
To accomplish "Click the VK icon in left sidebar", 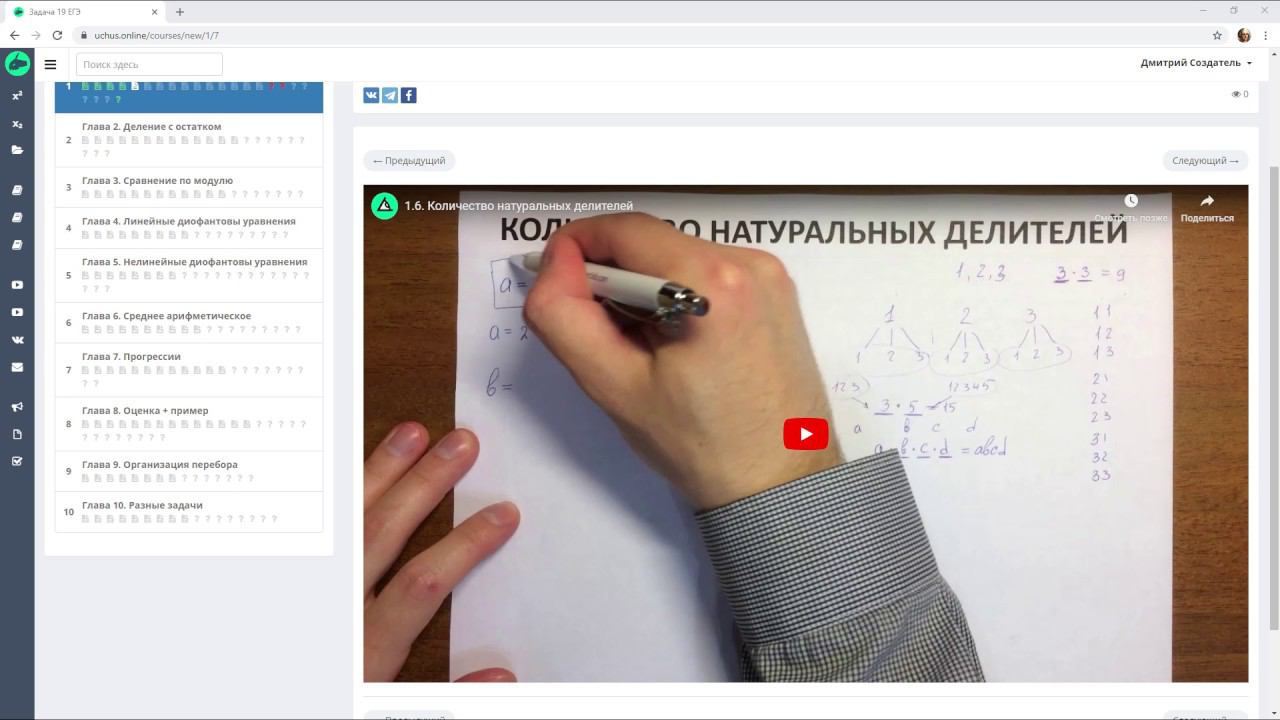I will click(17, 340).
